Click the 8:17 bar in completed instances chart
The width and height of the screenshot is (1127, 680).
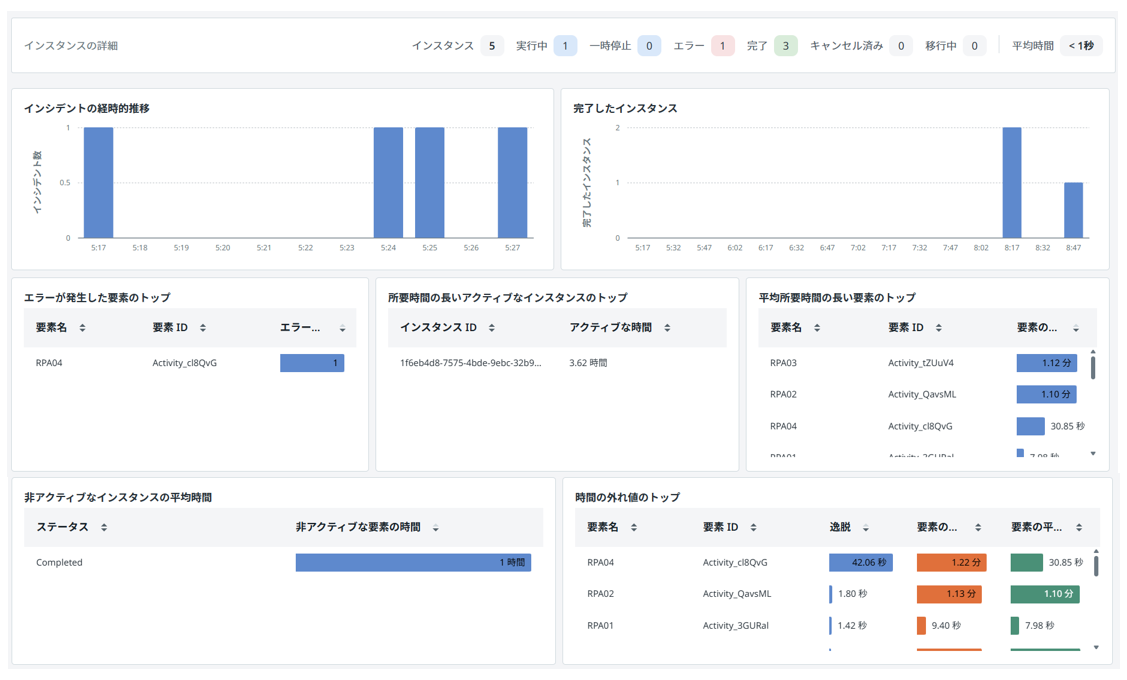1011,183
